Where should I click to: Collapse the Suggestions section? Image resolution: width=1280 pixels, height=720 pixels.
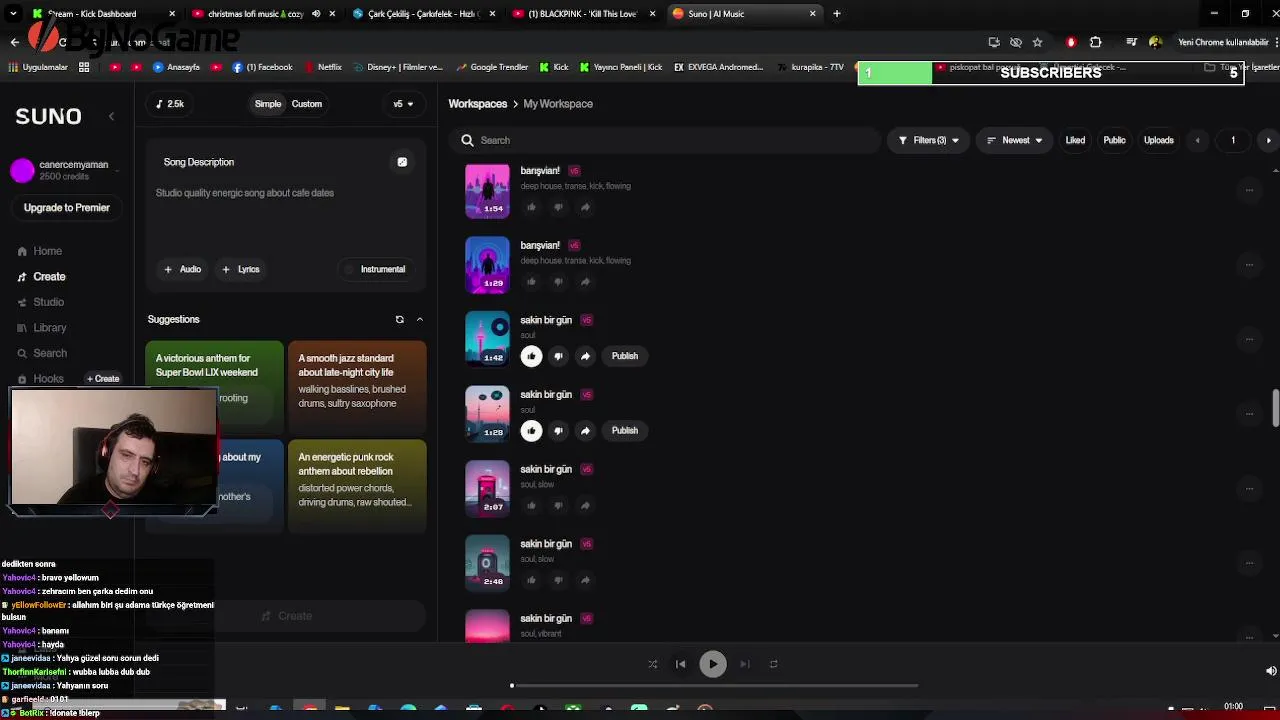[419, 320]
